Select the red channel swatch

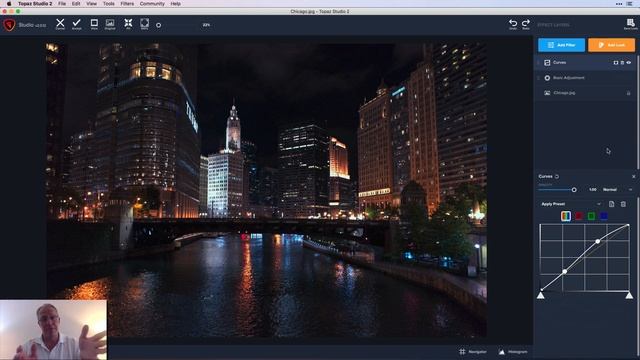point(579,216)
